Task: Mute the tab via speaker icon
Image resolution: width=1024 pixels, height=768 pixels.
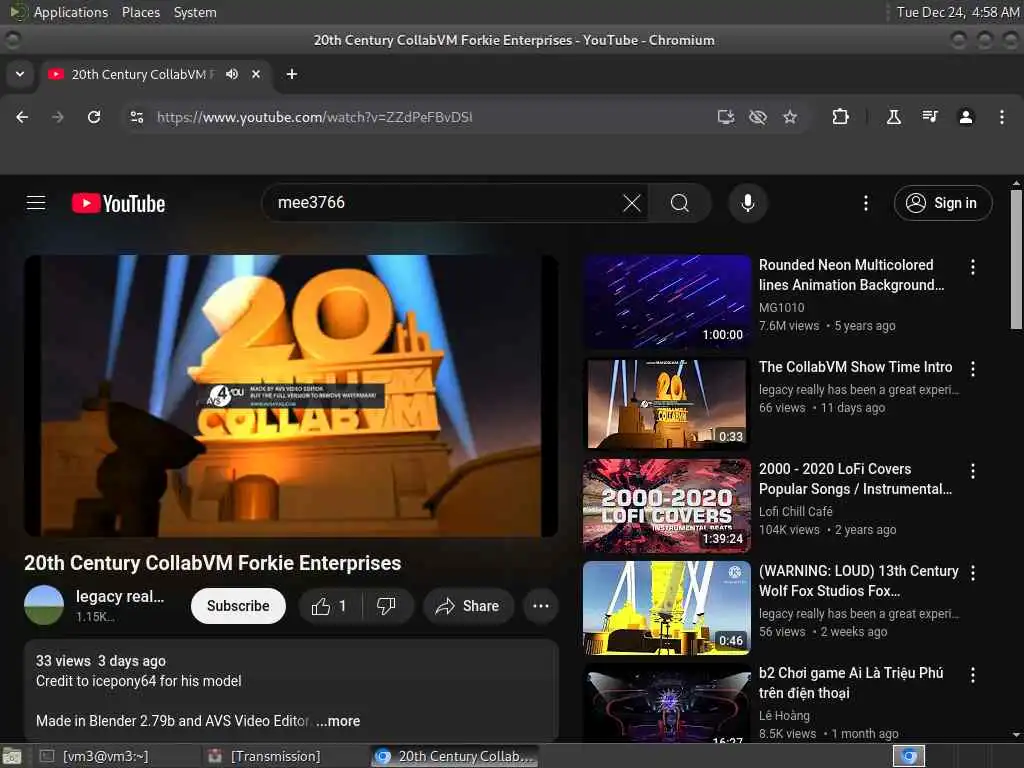Action: (x=232, y=74)
